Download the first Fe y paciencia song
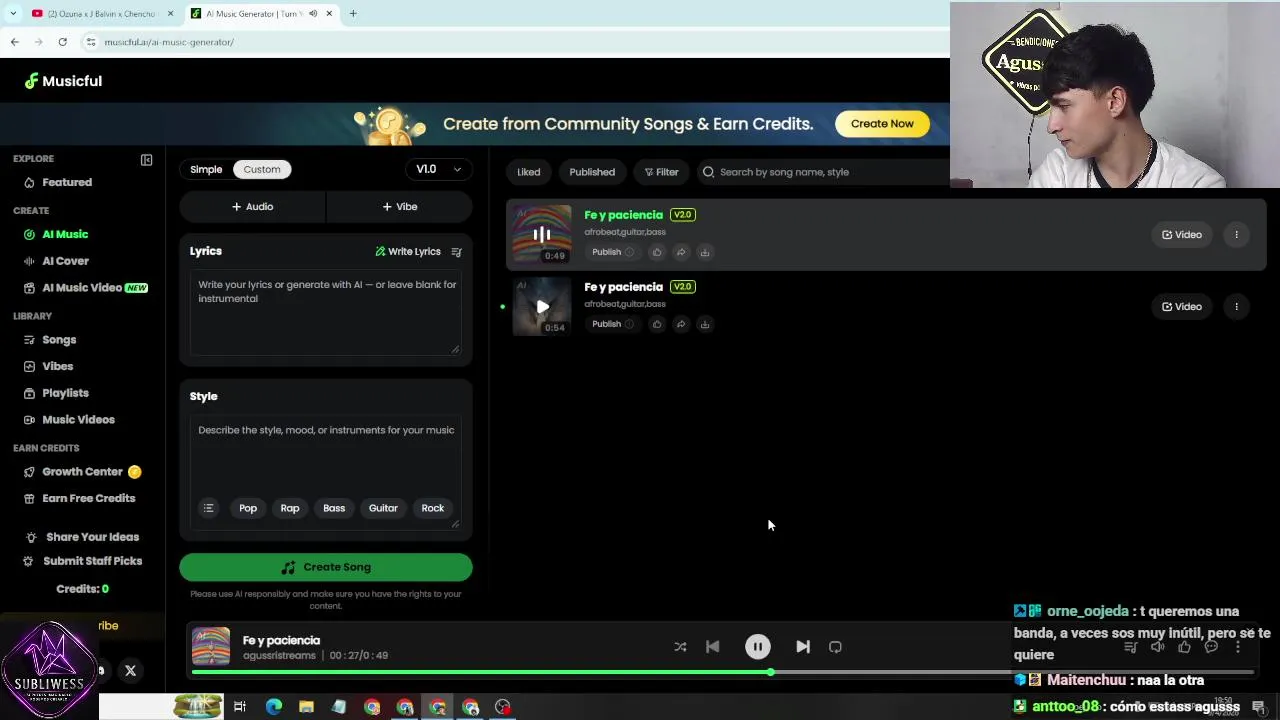 point(705,252)
